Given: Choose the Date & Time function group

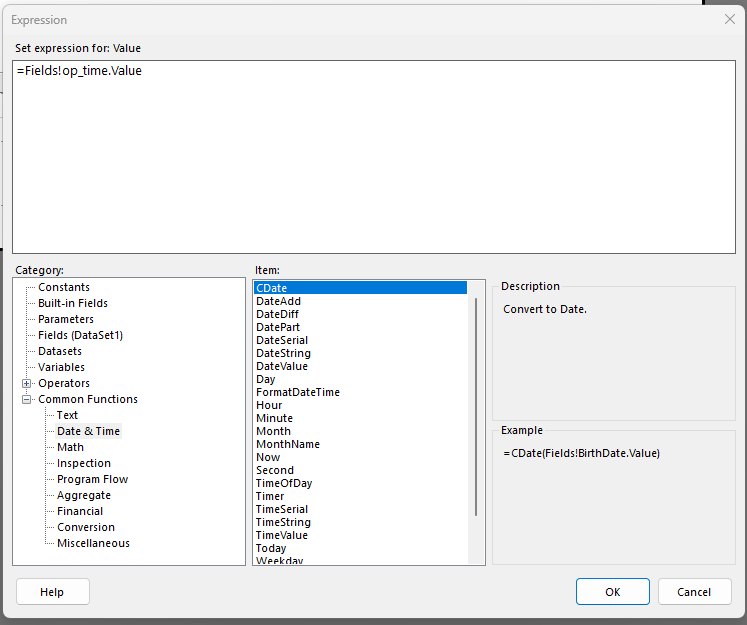Looking at the screenshot, I should (89, 431).
